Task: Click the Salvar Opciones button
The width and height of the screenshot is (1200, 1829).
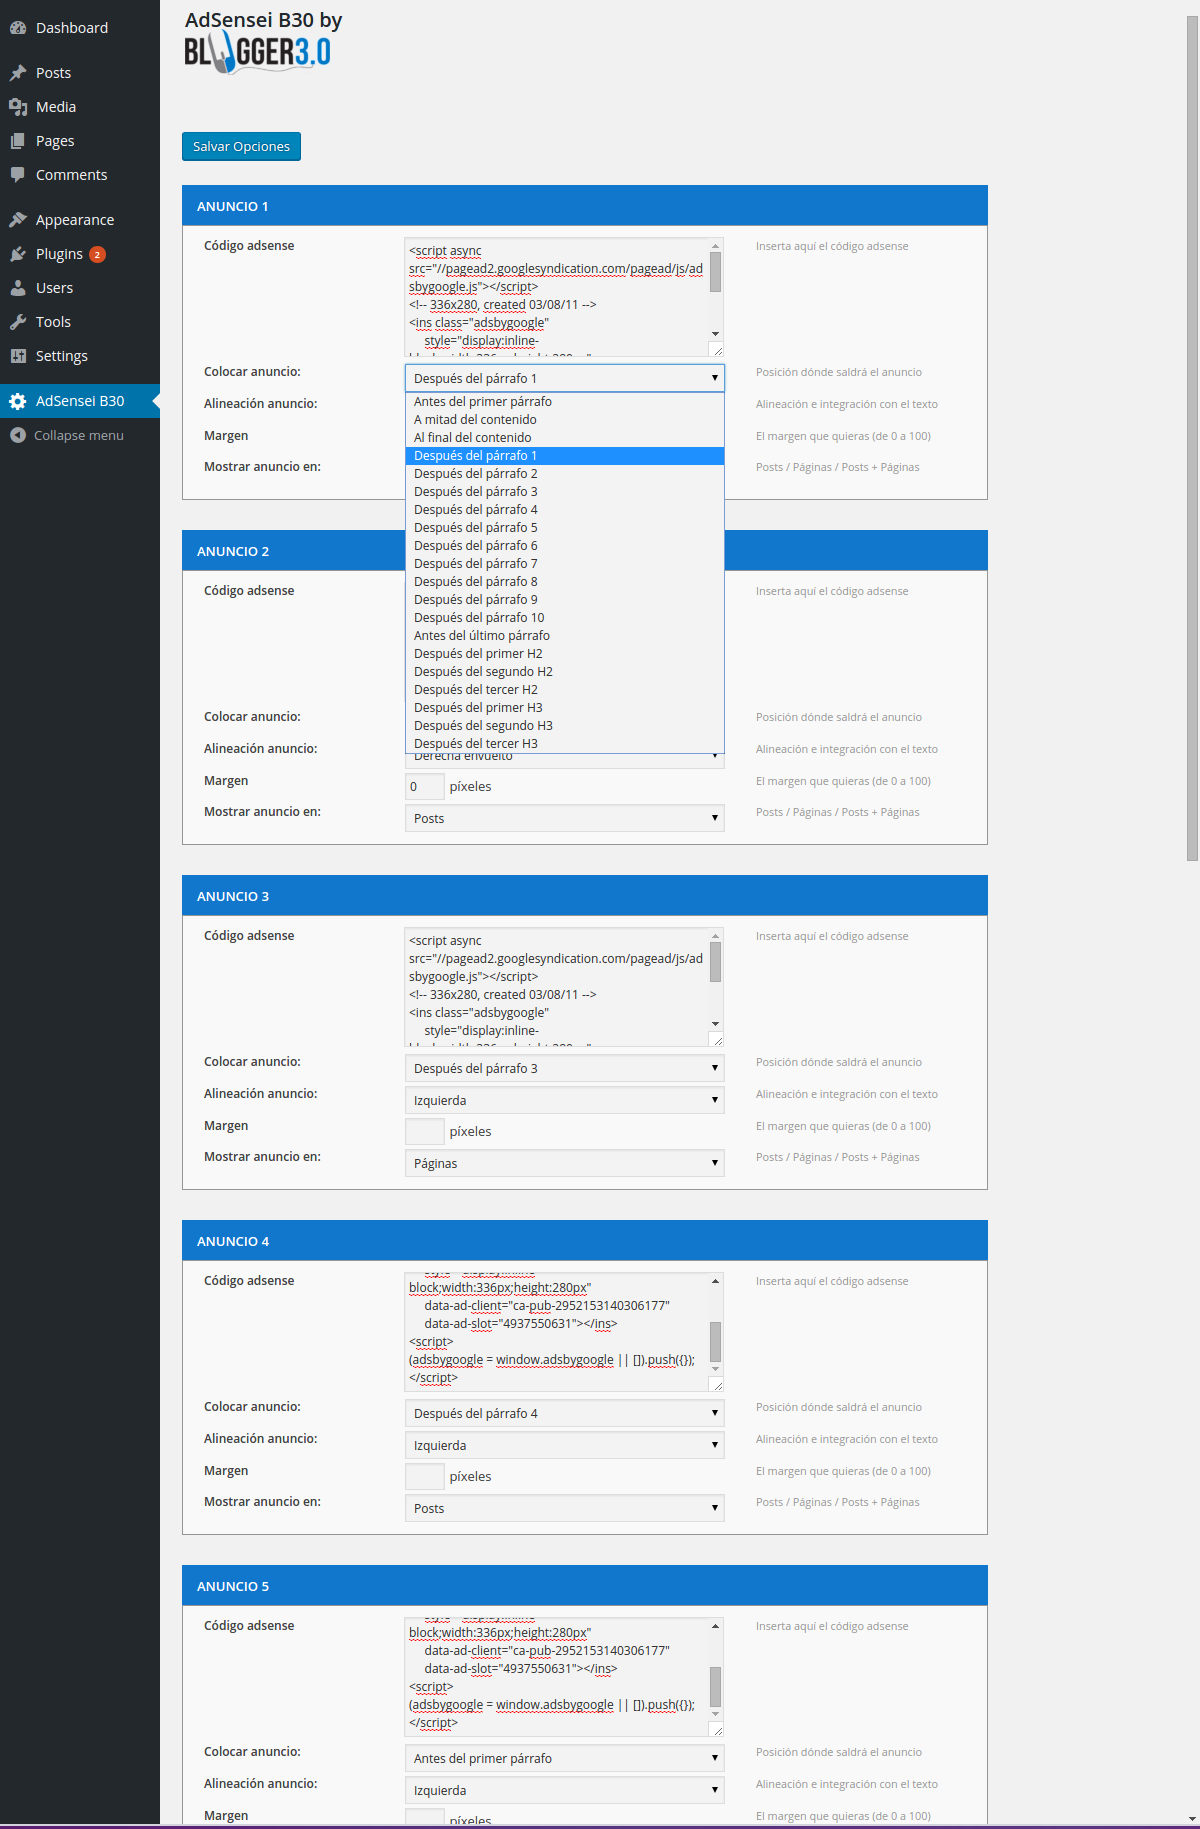Action: tap(241, 146)
